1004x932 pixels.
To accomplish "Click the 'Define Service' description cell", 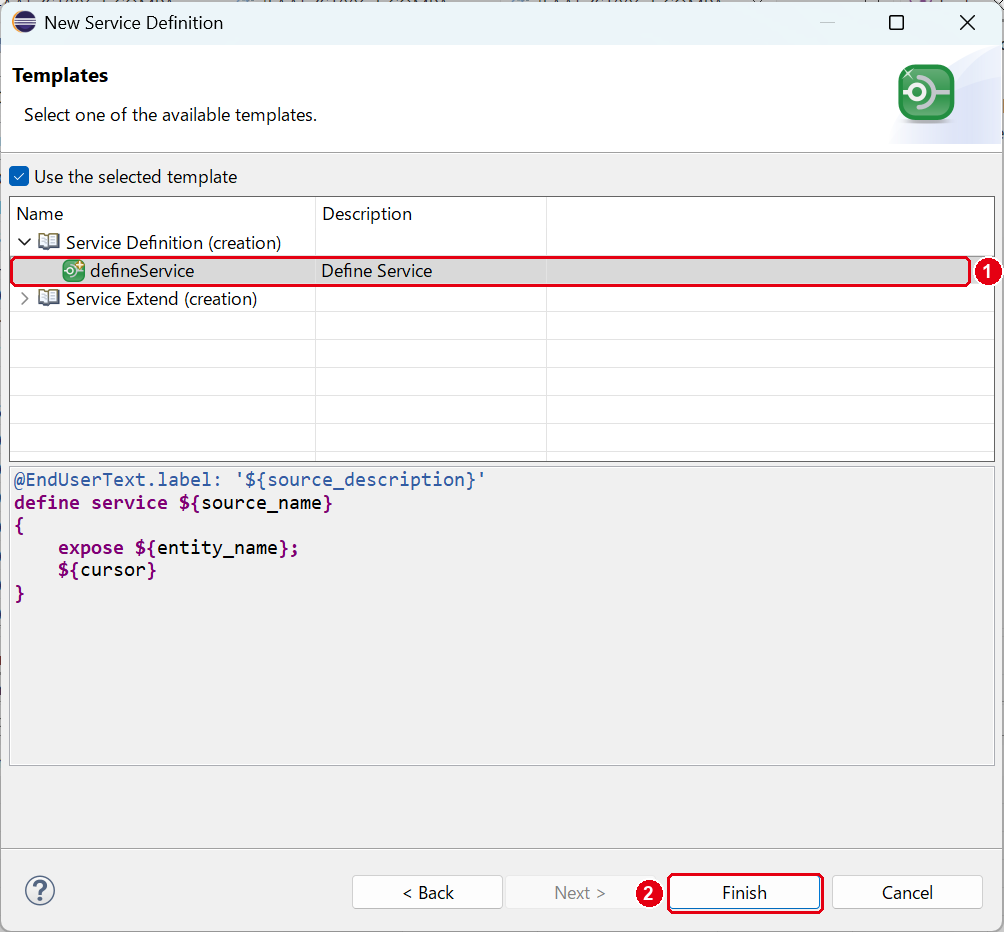I will point(376,271).
